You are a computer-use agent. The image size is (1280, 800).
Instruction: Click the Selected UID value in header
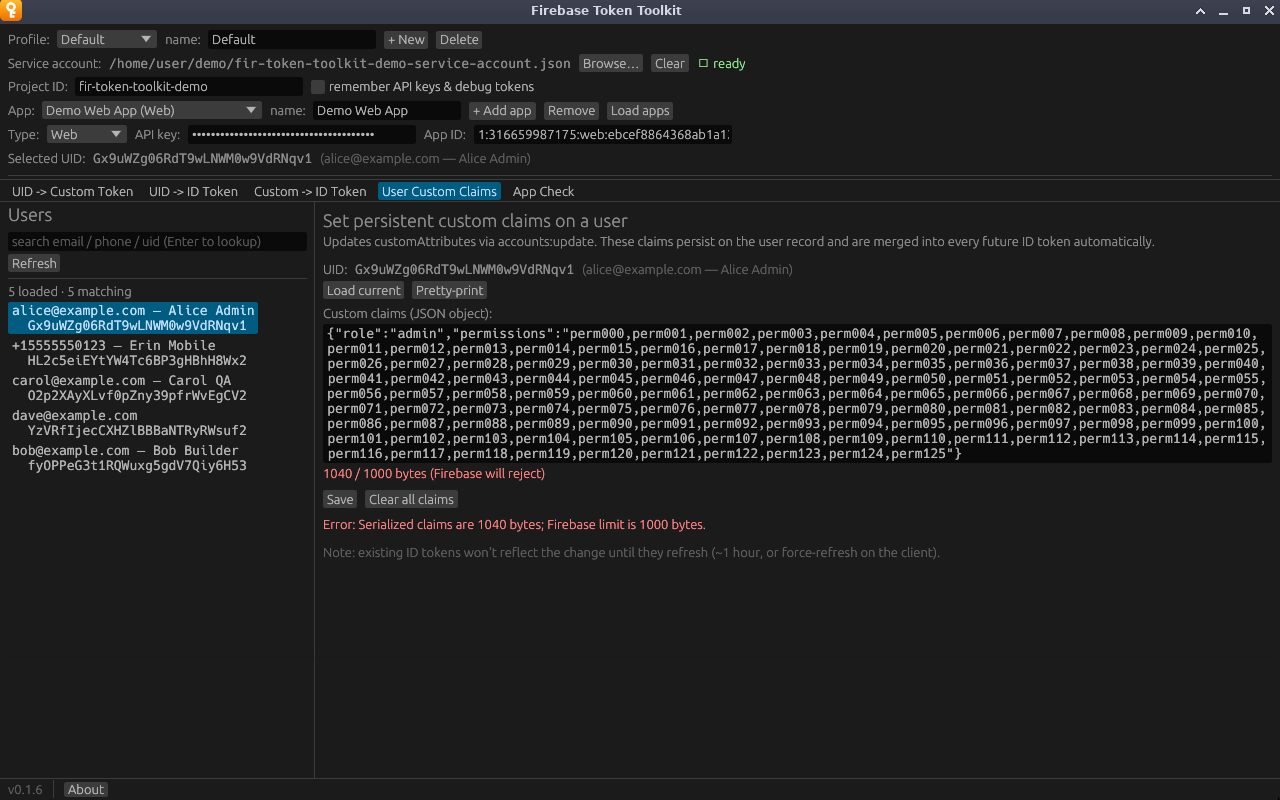(x=202, y=158)
